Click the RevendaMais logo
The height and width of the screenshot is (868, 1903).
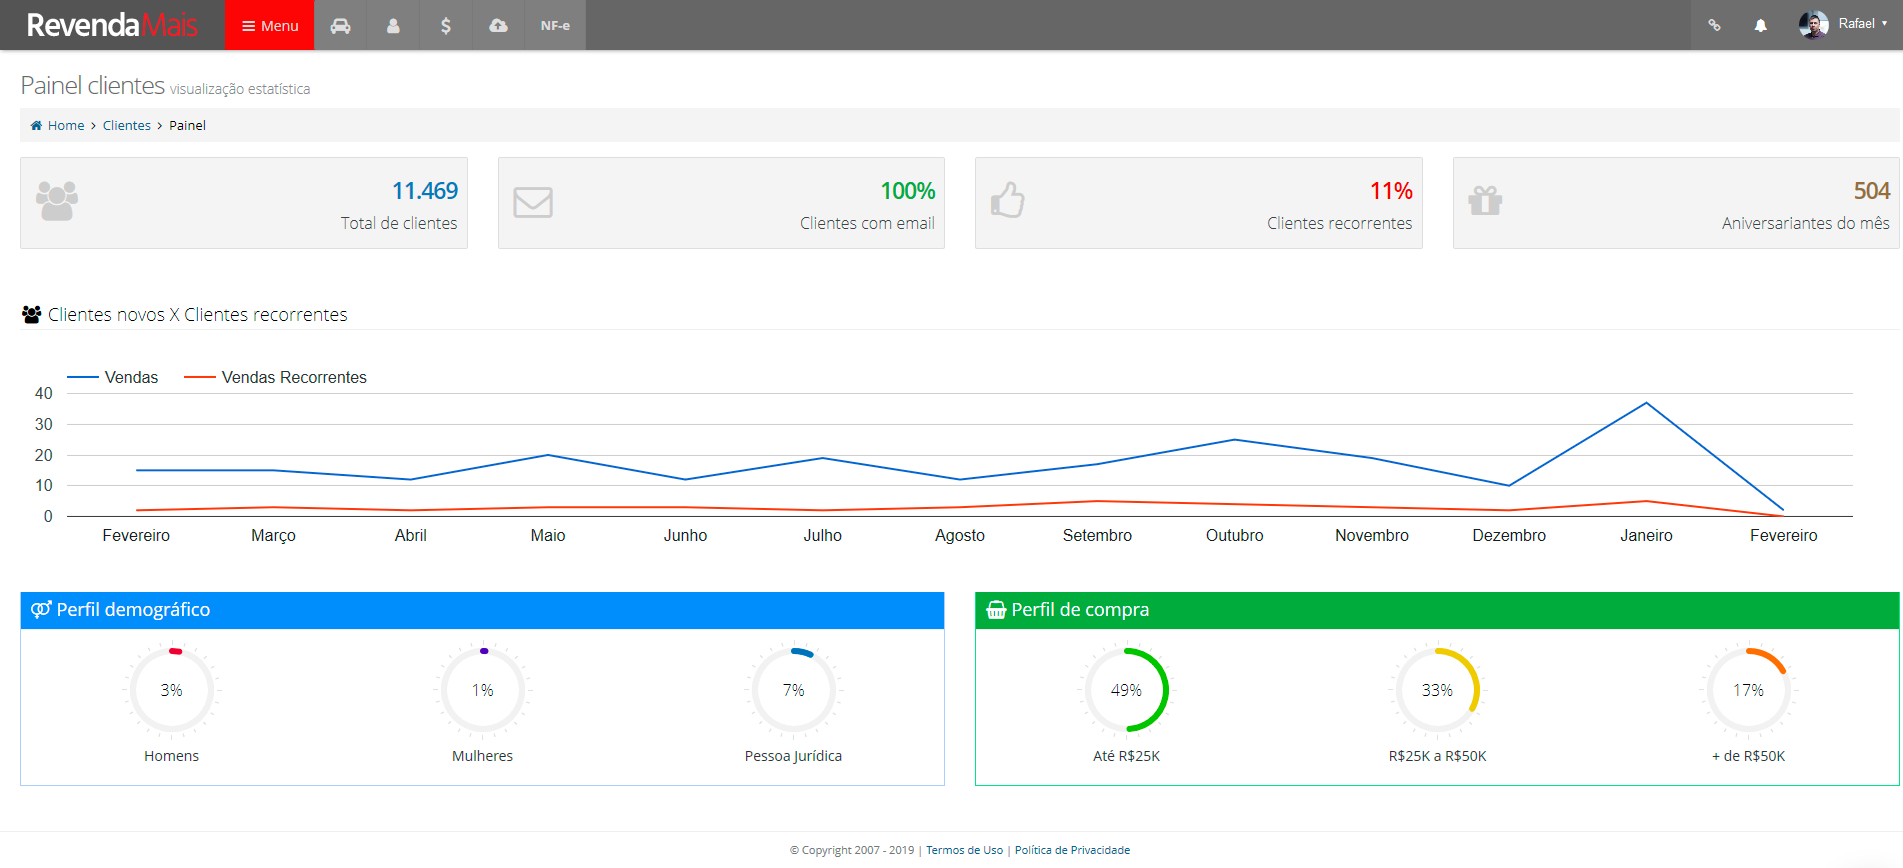click(x=112, y=25)
